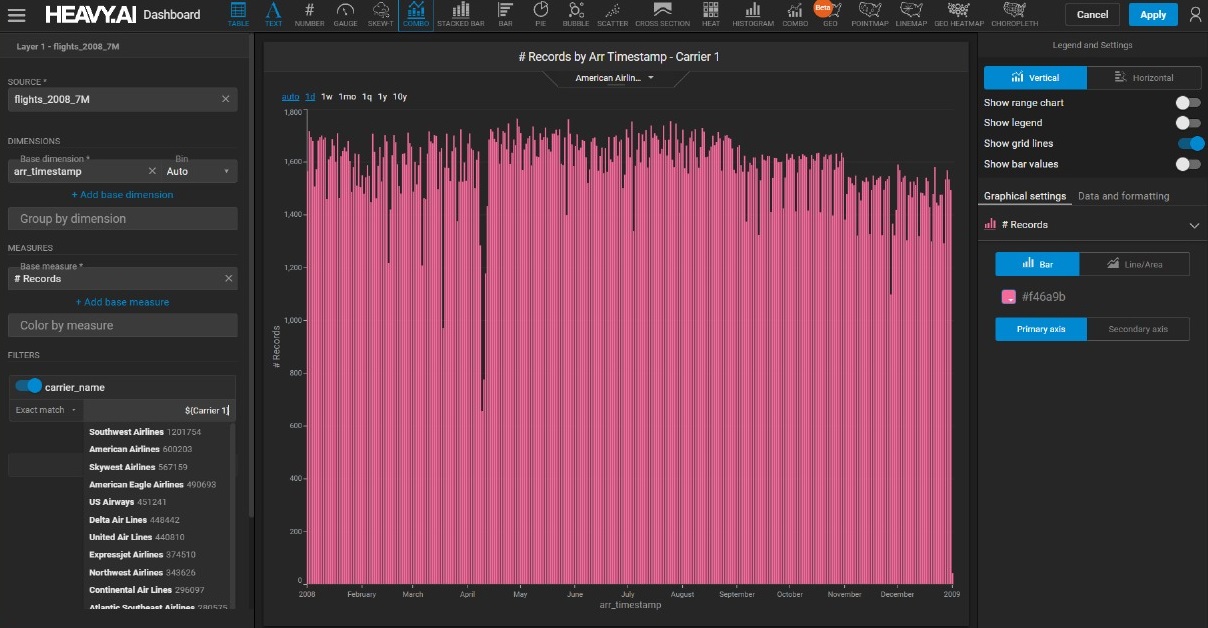The height and width of the screenshot is (628, 1208).
Task: Disable the carrier_name filter toggle
Action: tap(29, 386)
